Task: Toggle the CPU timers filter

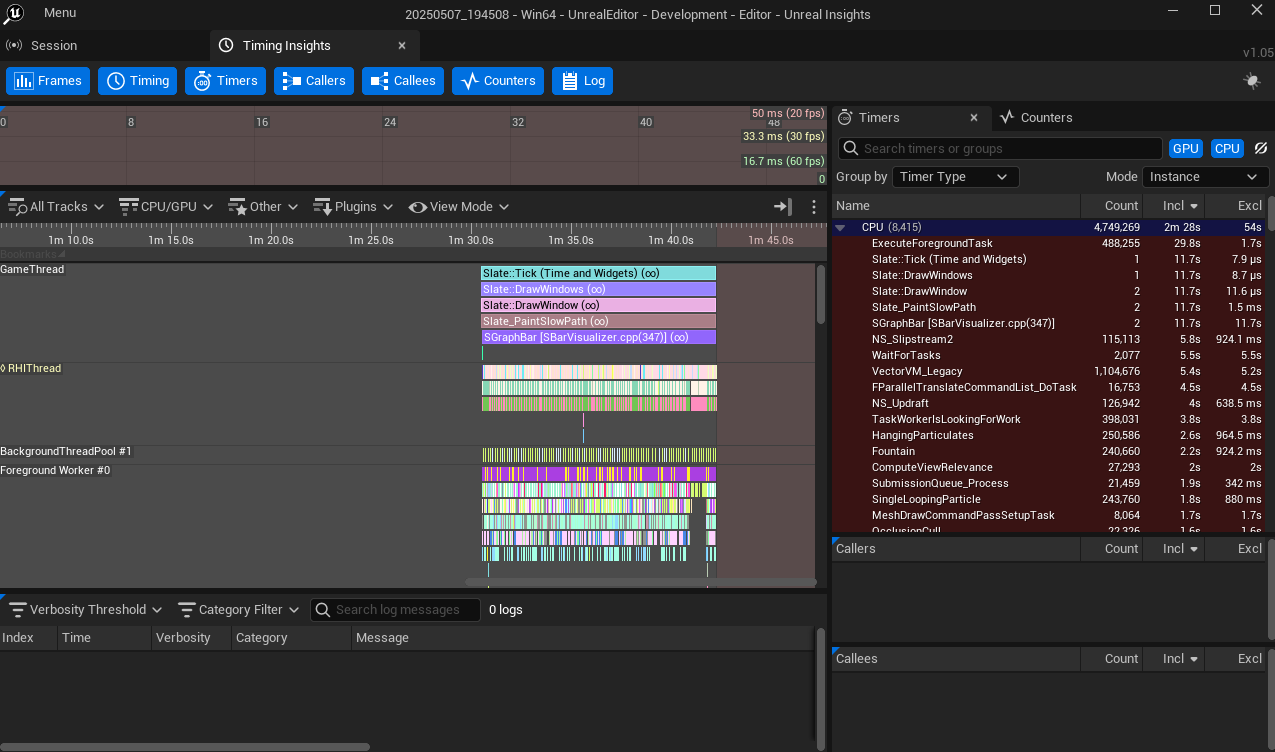Action: click(1227, 149)
